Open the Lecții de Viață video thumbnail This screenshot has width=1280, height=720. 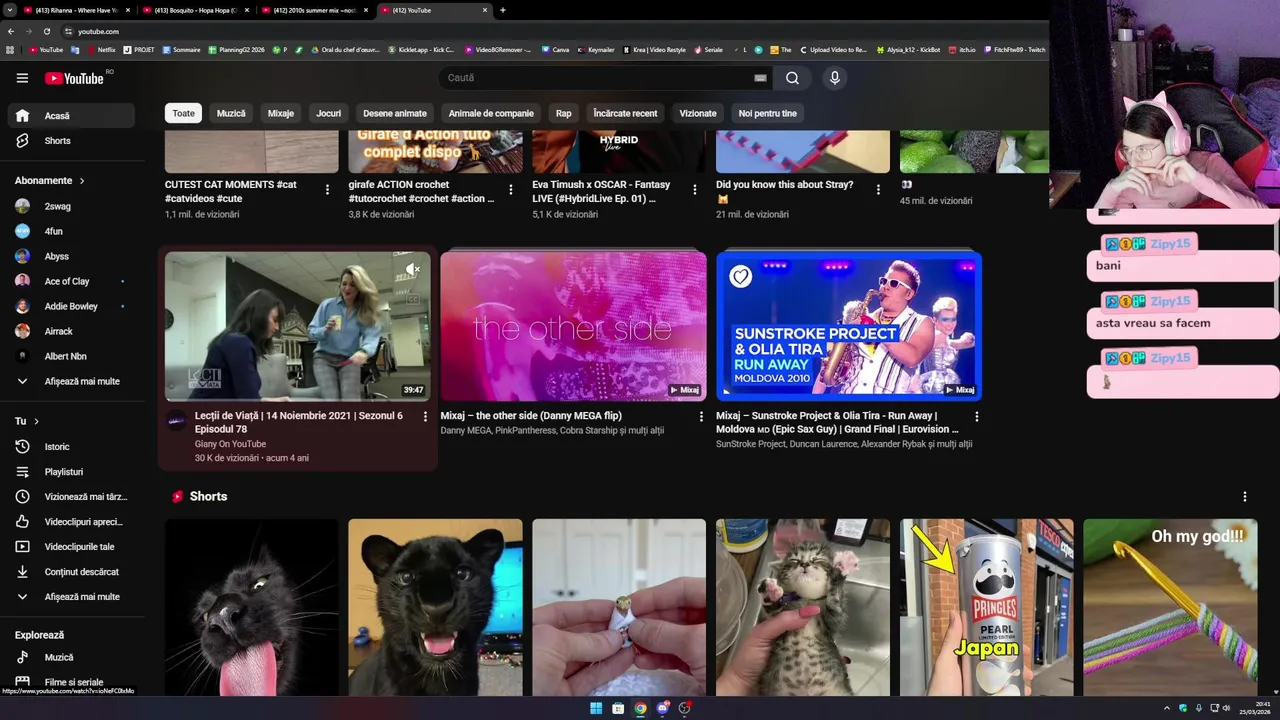298,326
